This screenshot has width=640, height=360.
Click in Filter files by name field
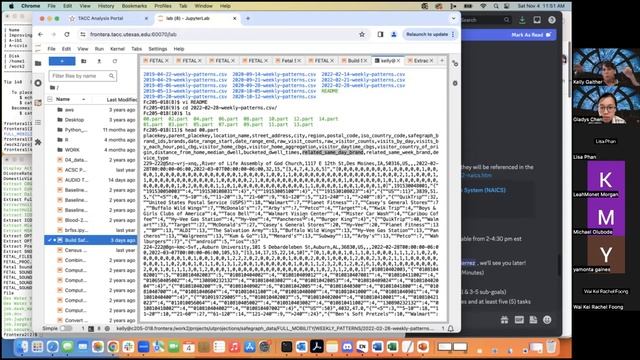82,76
